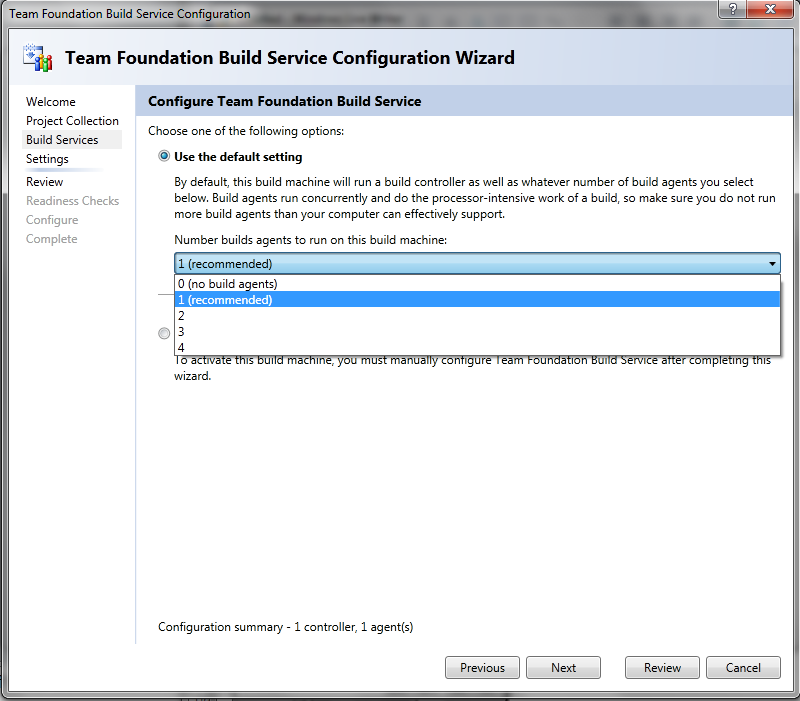Jump to the Review step in sidebar
800x701 pixels.
tap(44, 182)
